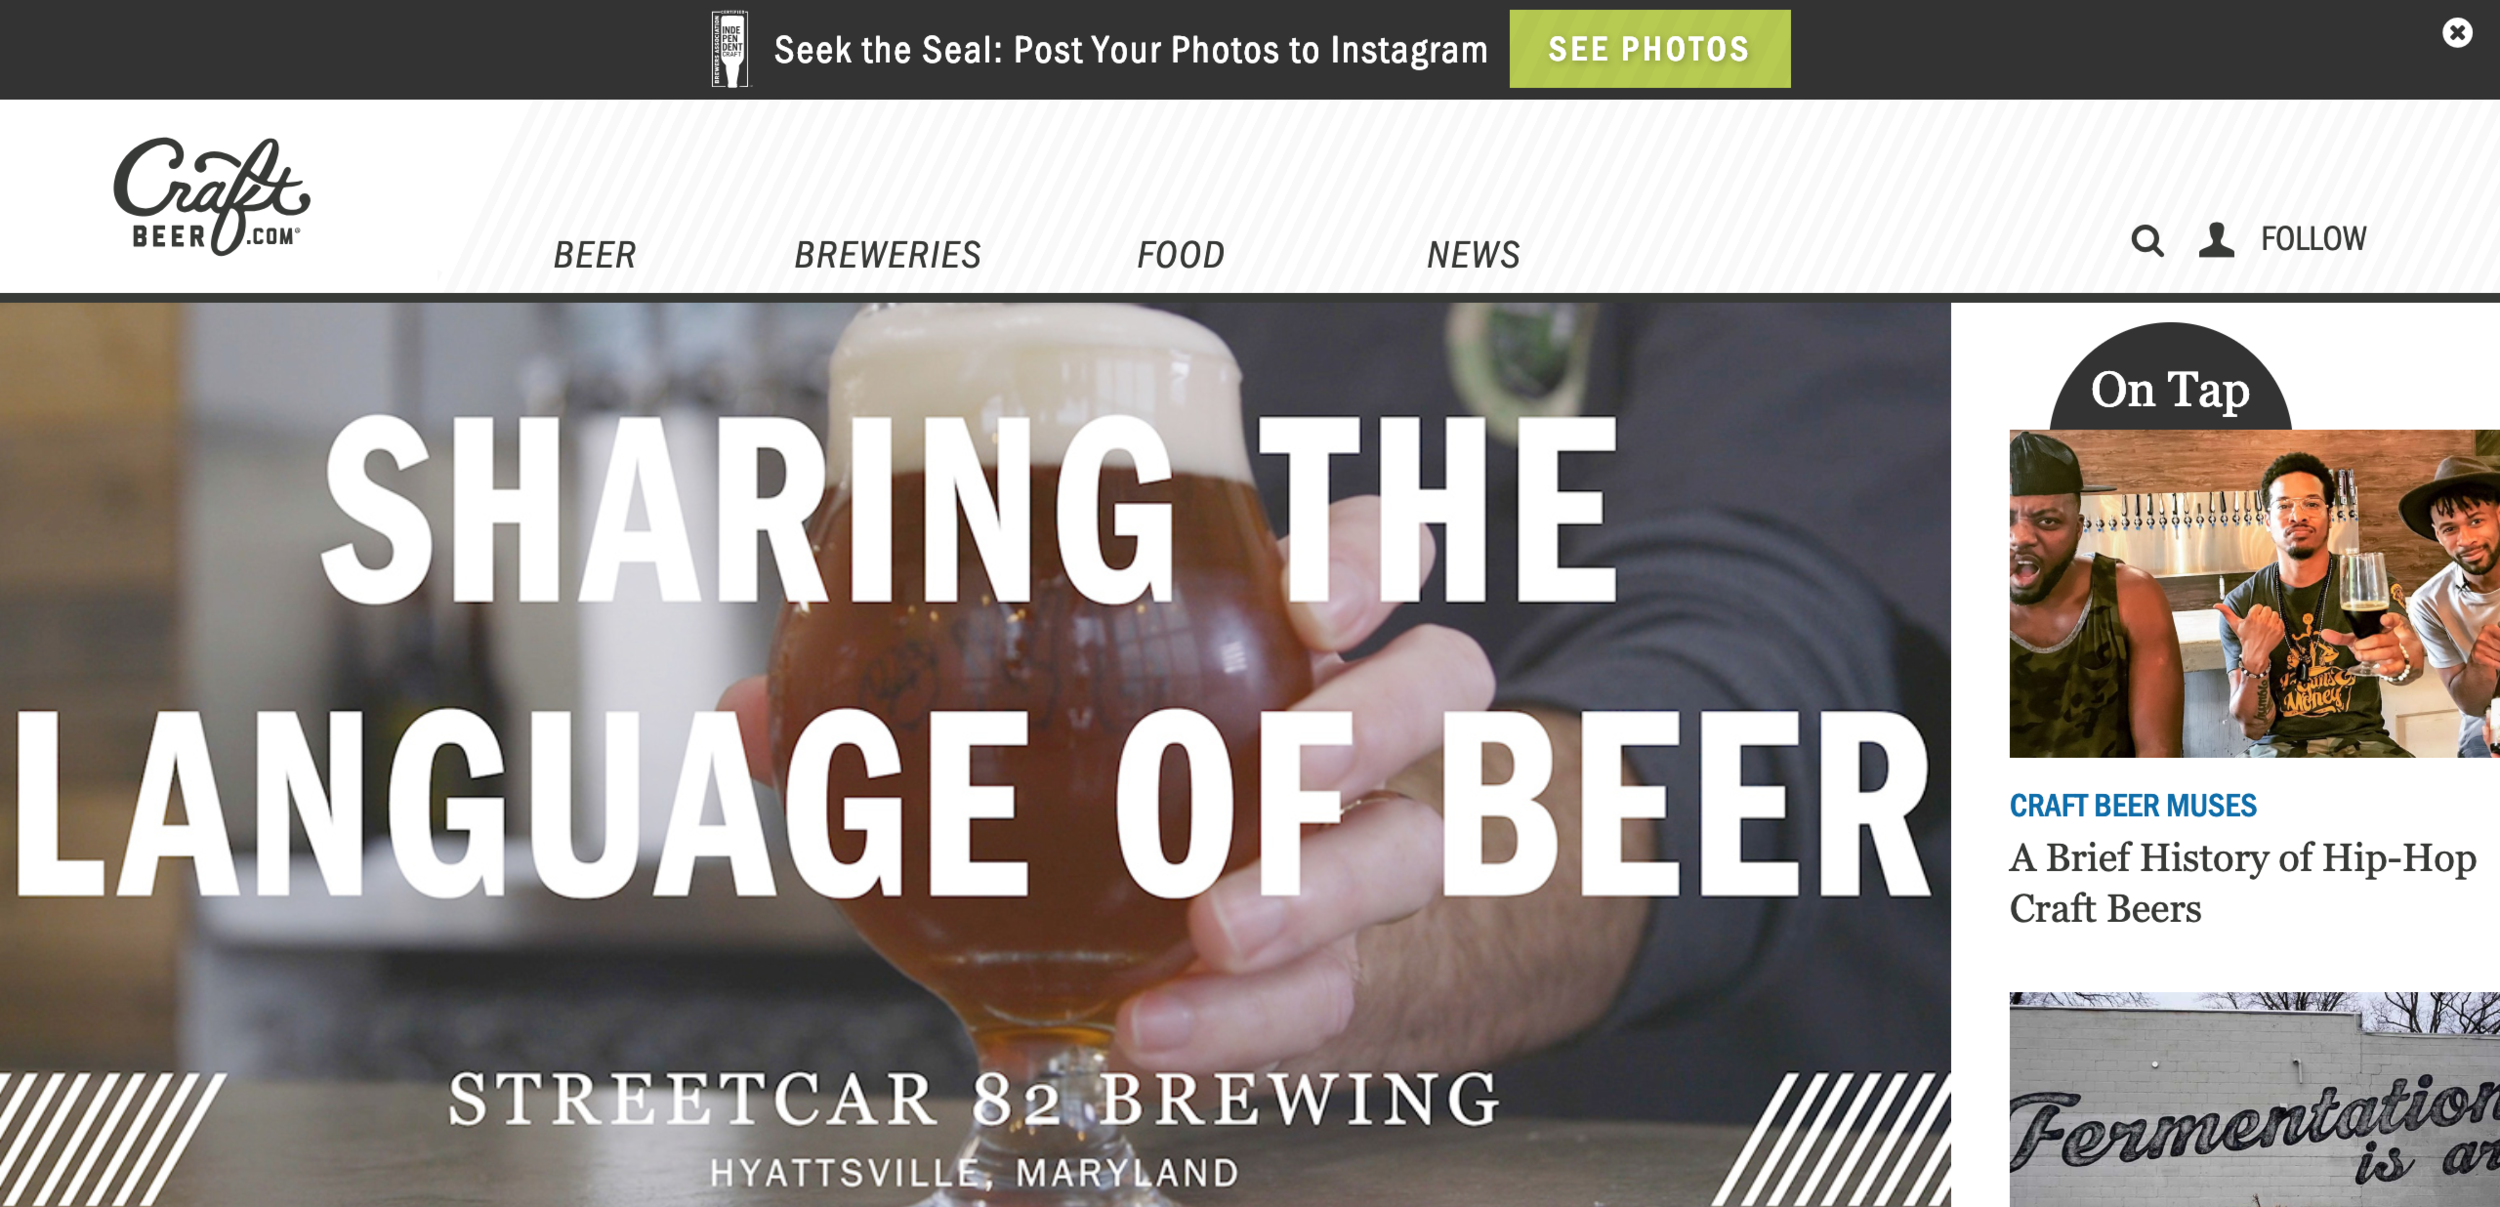Select the FOOD navigation item
Viewport: 2500px width, 1207px height.
tap(1181, 255)
